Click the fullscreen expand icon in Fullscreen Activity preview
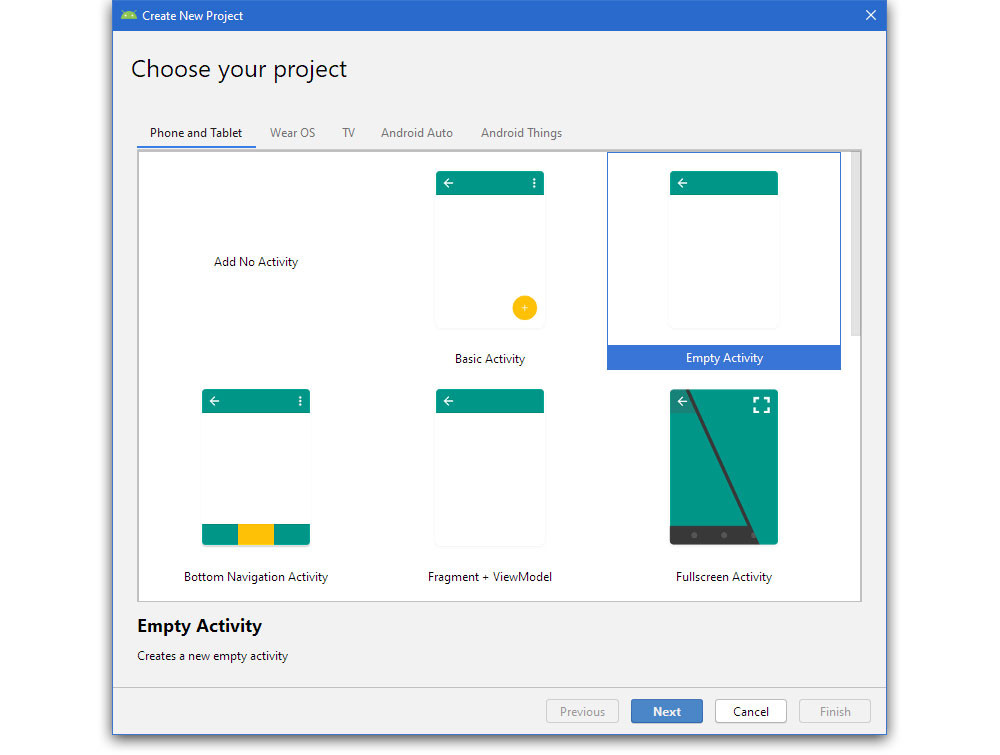Screen dimensions: 1000x755 [761, 404]
